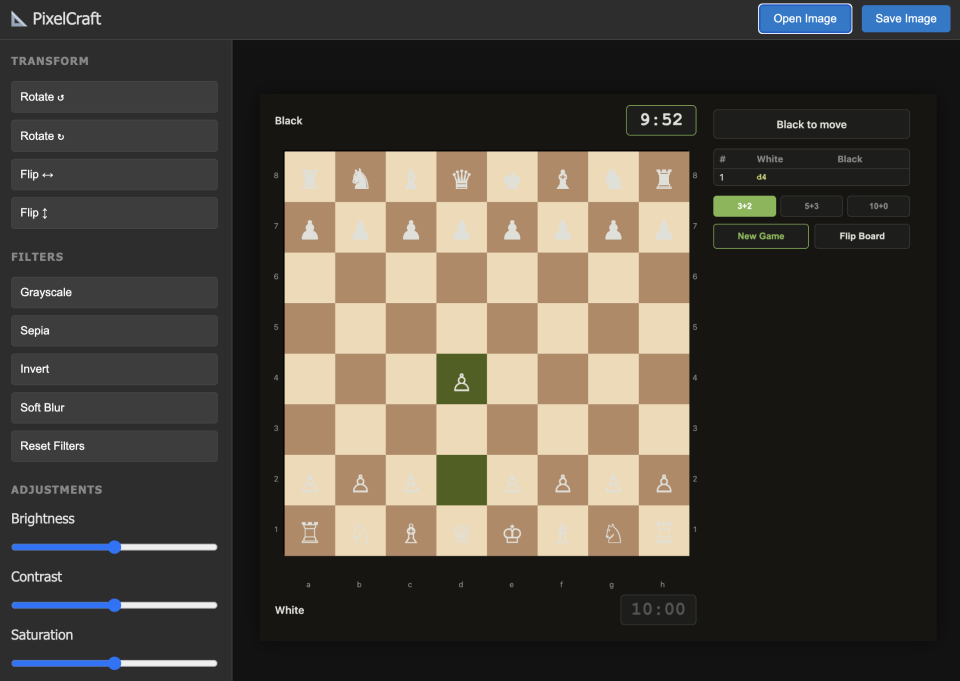Select the black bishop on f8
Viewport: 960px width, 681px height.
tap(563, 178)
